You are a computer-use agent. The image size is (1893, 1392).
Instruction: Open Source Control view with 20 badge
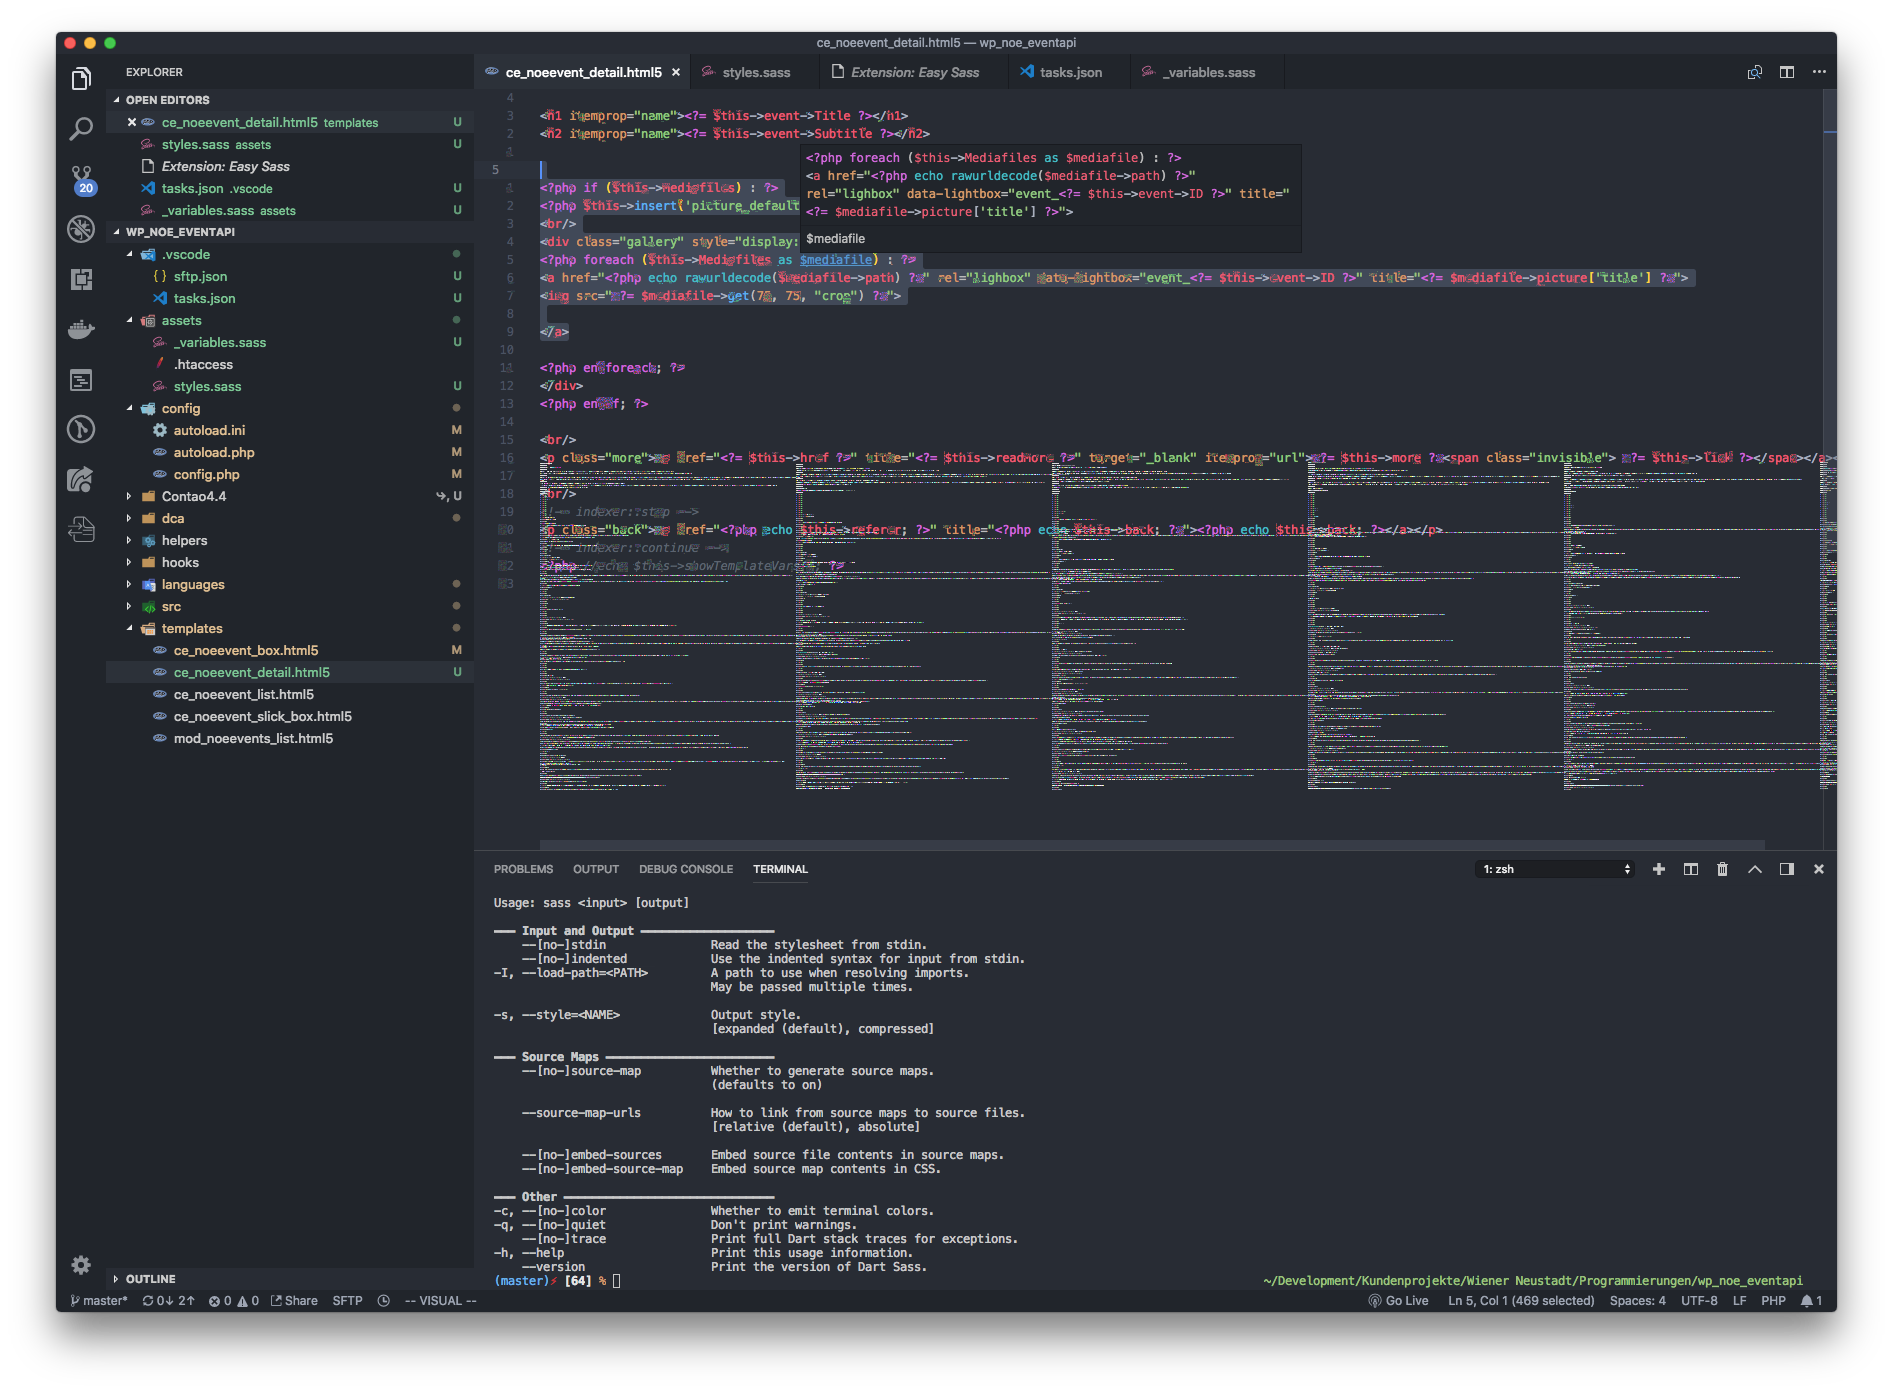[81, 179]
